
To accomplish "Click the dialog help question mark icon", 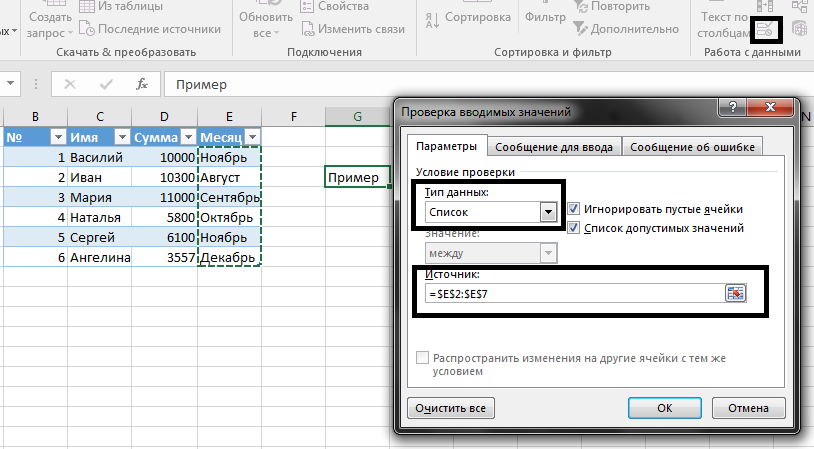I will point(736,111).
